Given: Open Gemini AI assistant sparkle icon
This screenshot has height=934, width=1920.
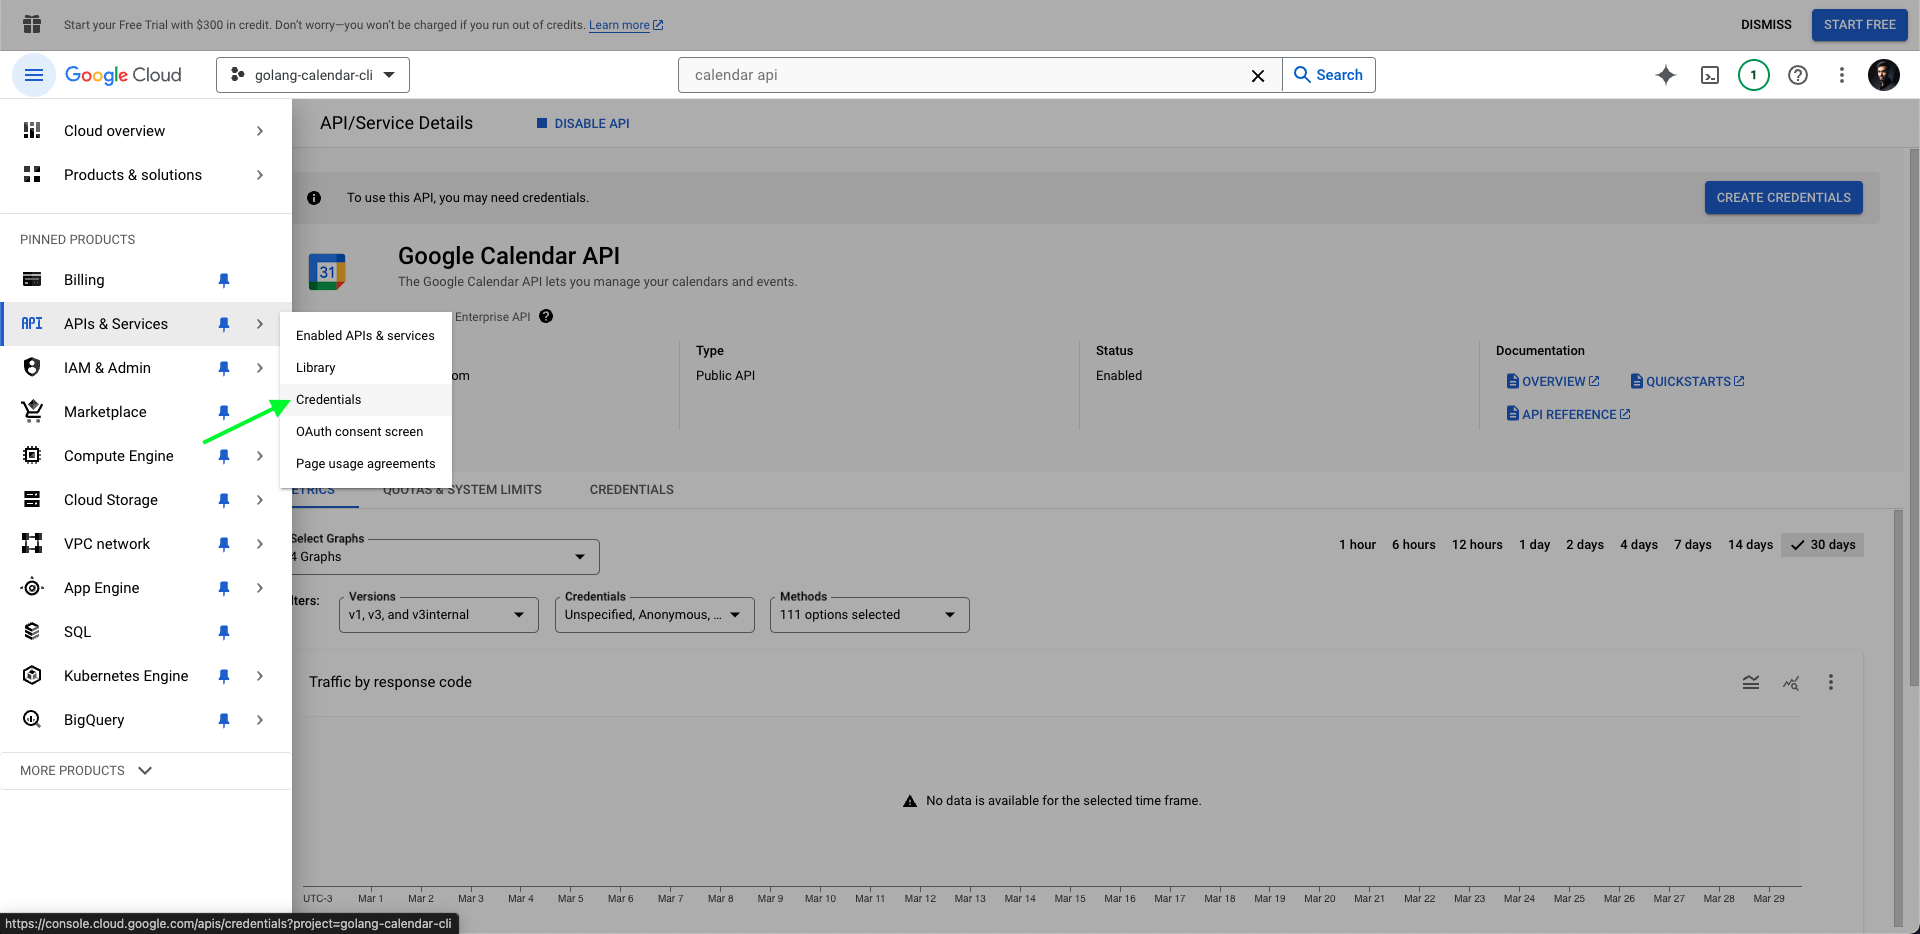Looking at the screenshot, I should pos(1666,75).
